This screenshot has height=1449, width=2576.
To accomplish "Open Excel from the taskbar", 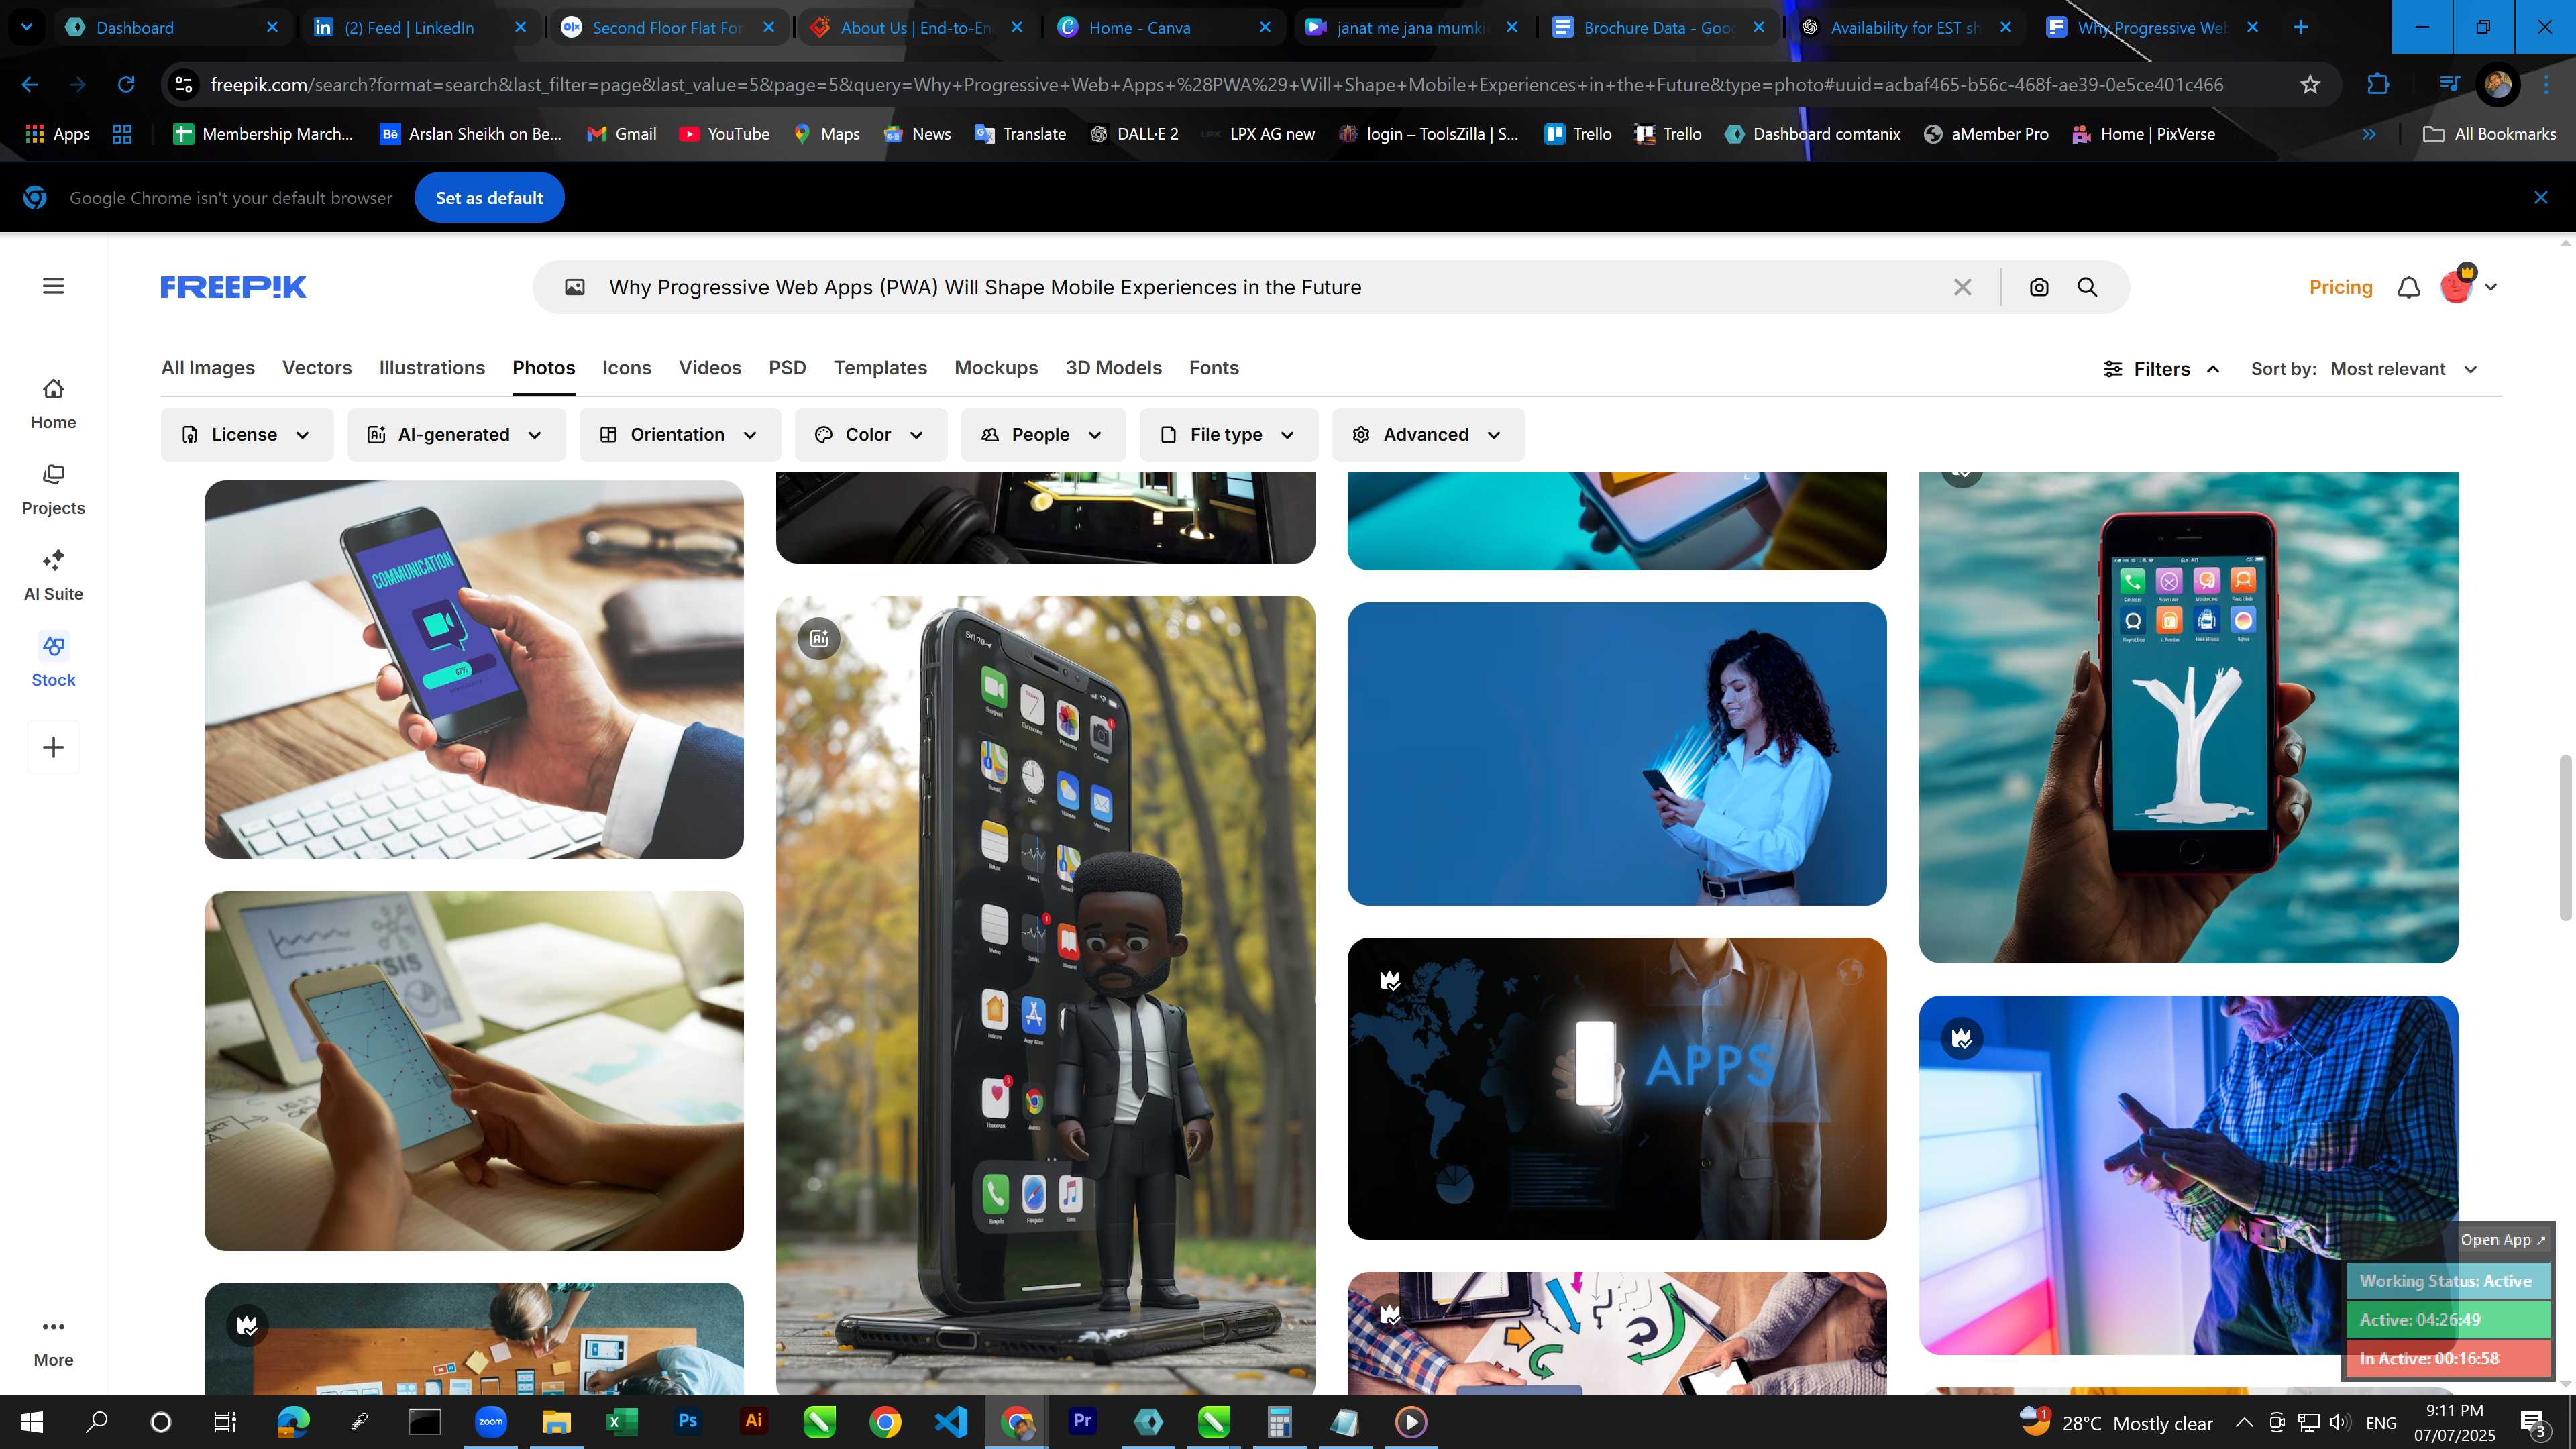I will (622, 1421).
